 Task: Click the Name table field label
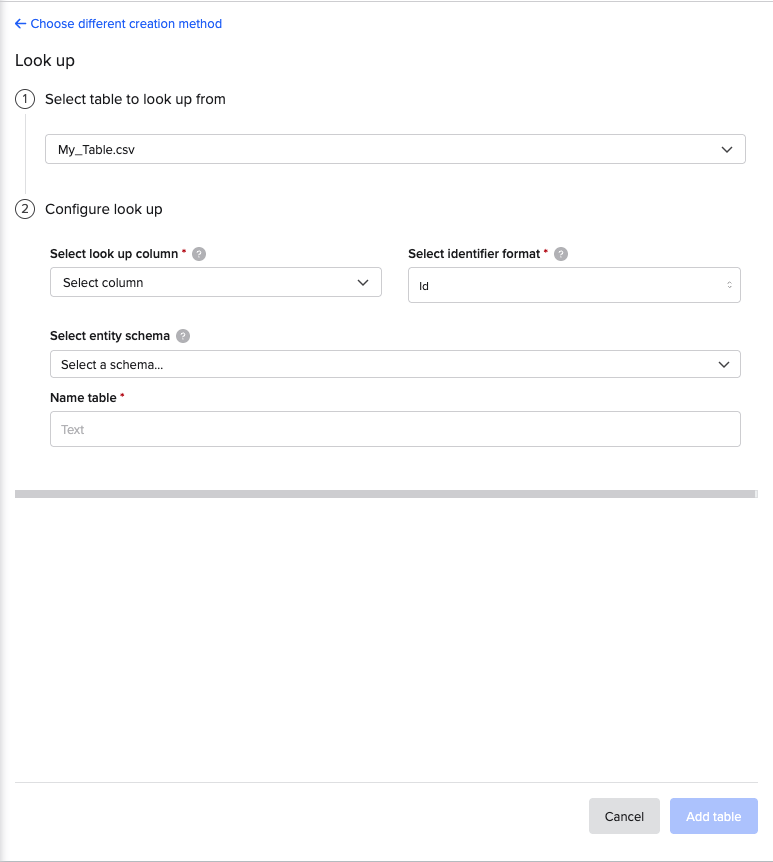(83, 397)
